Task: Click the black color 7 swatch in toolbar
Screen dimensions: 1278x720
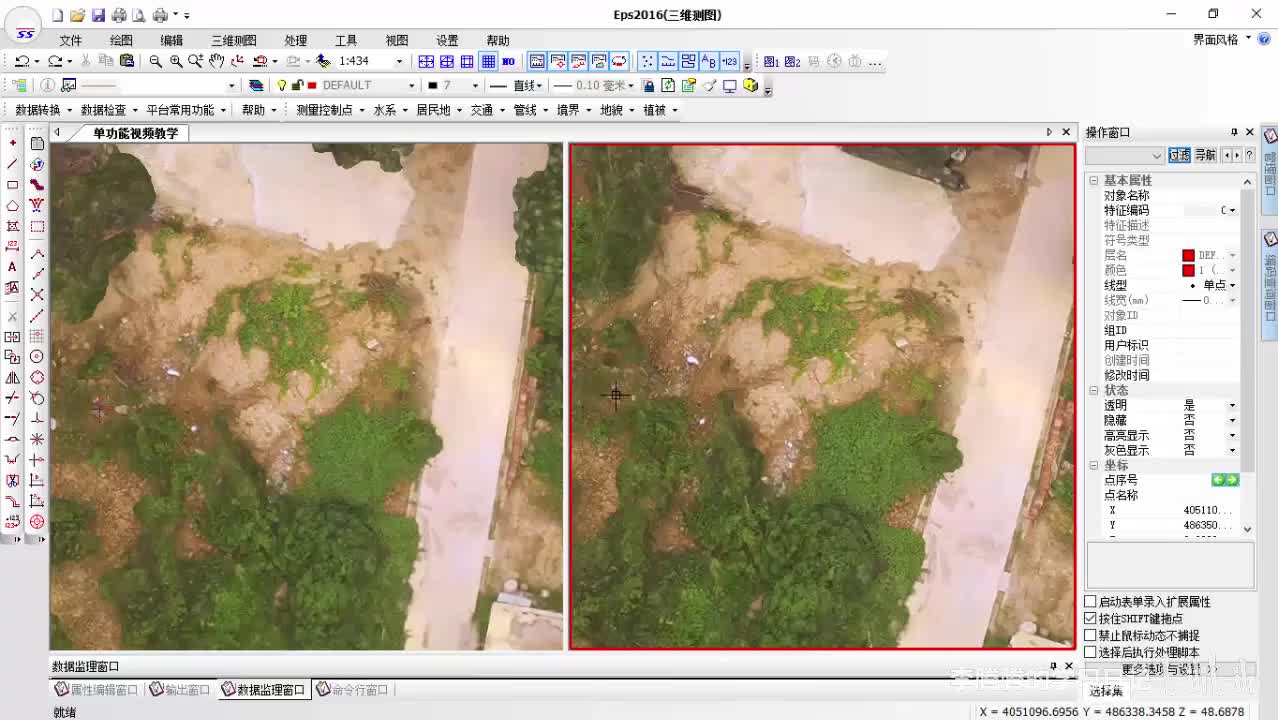Action: [x=433, y=86]
